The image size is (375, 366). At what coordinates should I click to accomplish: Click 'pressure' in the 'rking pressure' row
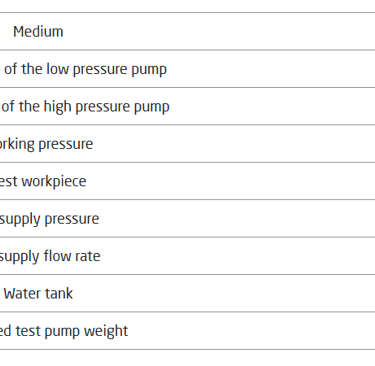[x=66, y=145]
